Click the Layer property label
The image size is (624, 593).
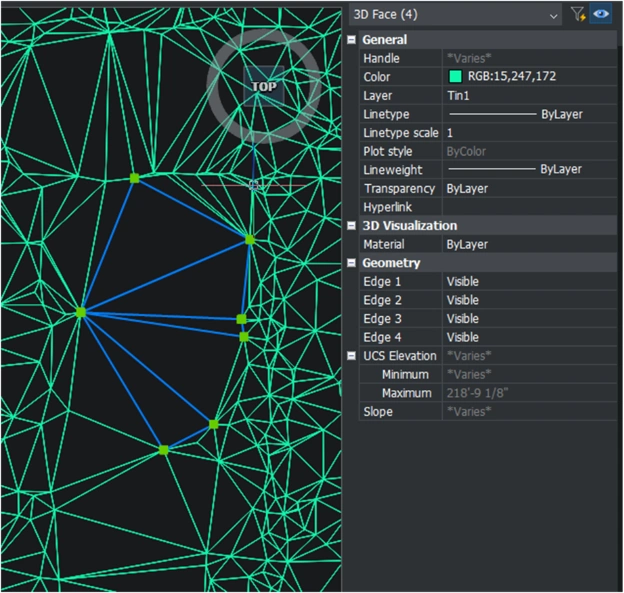coord(377,96)
